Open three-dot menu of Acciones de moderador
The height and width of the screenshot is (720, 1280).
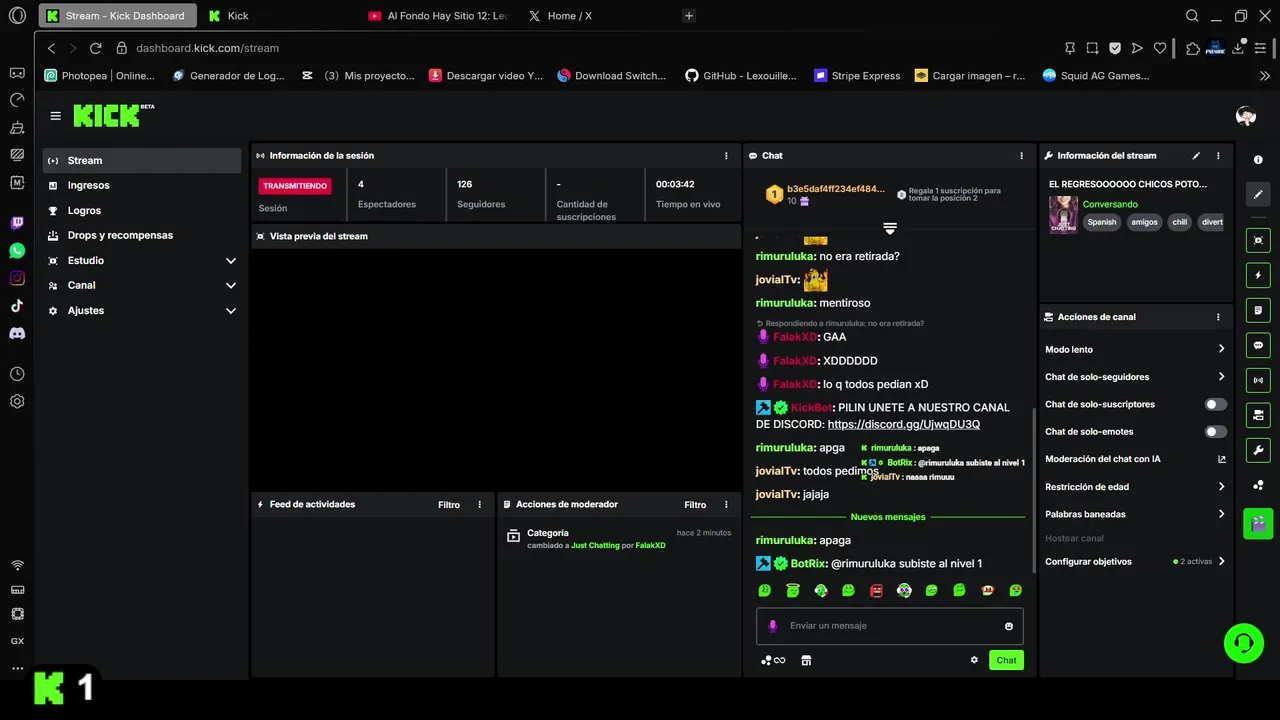(x=726, y=505)
